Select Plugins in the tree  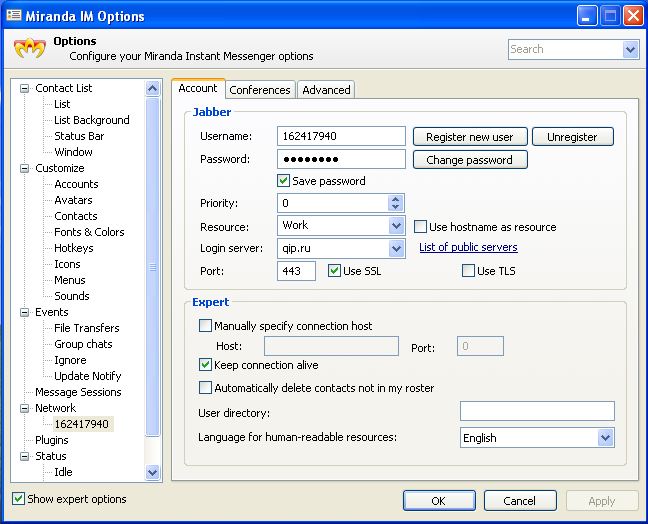coord(52,440)
